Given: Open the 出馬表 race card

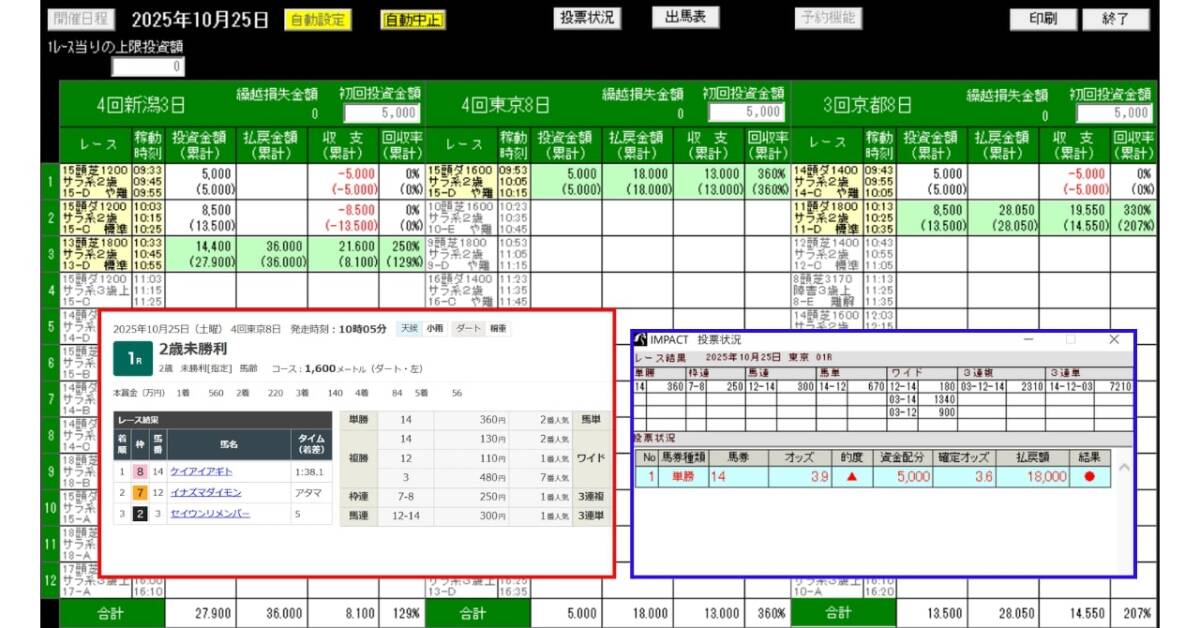Looking at the screenshot, I should pyautogui.click(x=685, y=18).
